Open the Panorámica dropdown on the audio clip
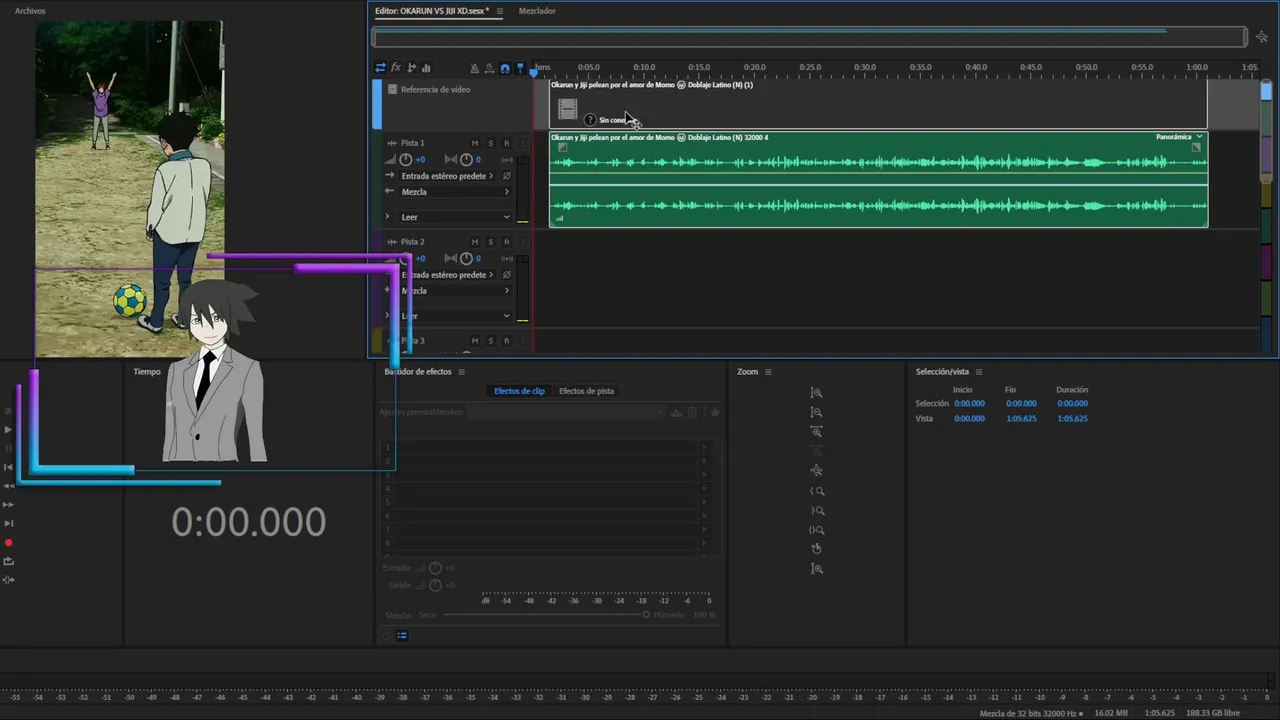1280x720 pixels. [1179, 137]
